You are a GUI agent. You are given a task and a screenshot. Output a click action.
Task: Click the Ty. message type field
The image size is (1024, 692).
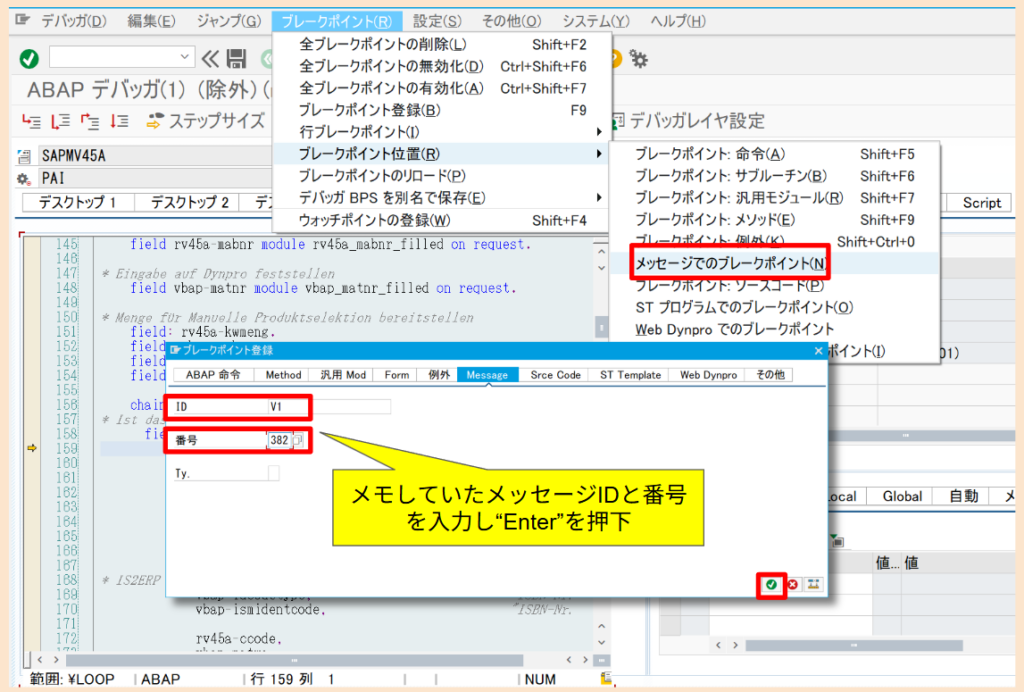point(274,473)
